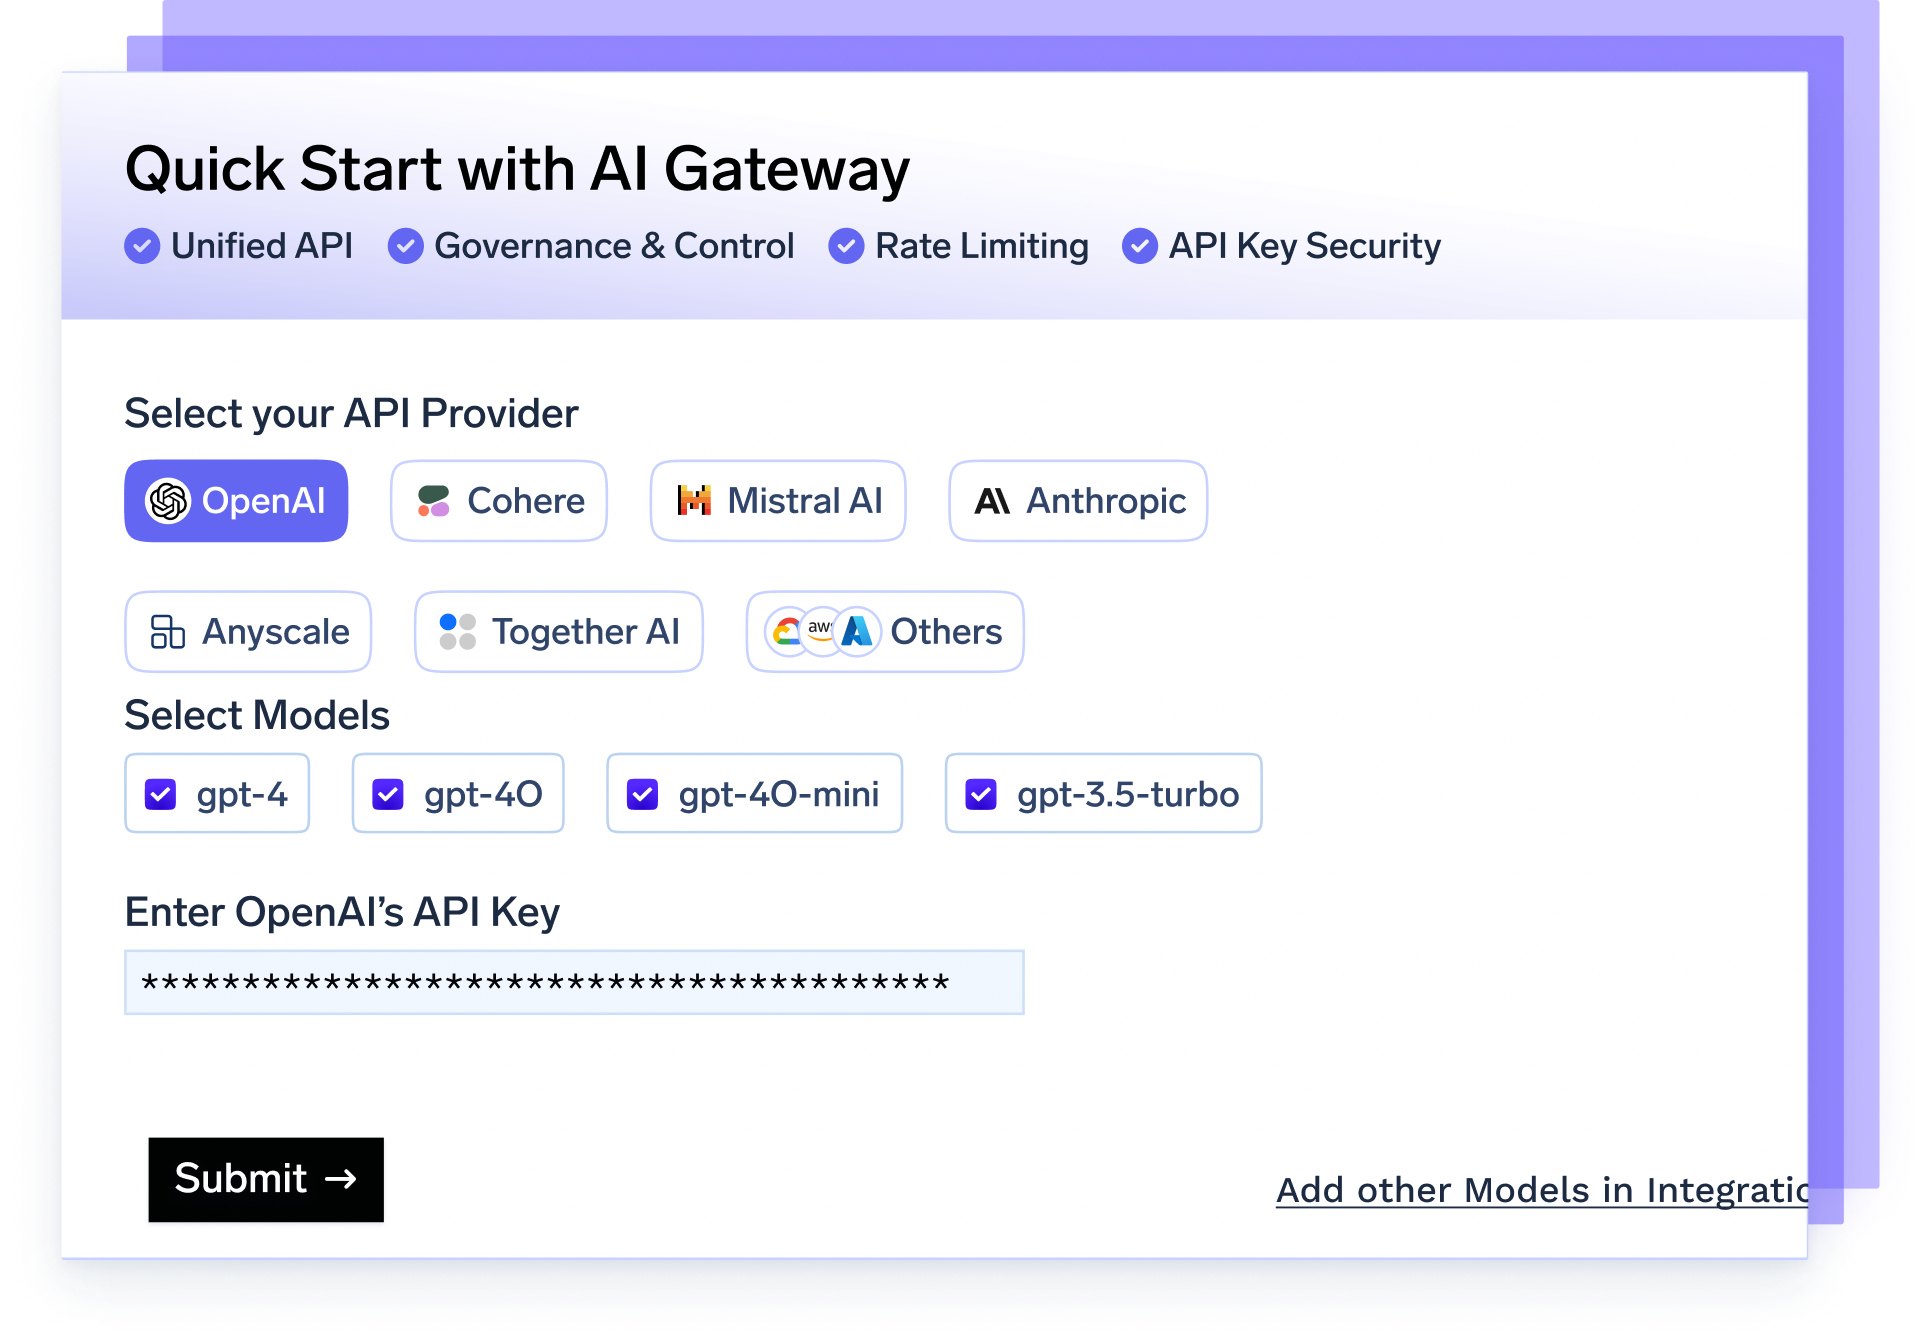Click the 'Unified API' text
The image size is (1927, 1343).
pyautogui.click(x=262, y=246)
